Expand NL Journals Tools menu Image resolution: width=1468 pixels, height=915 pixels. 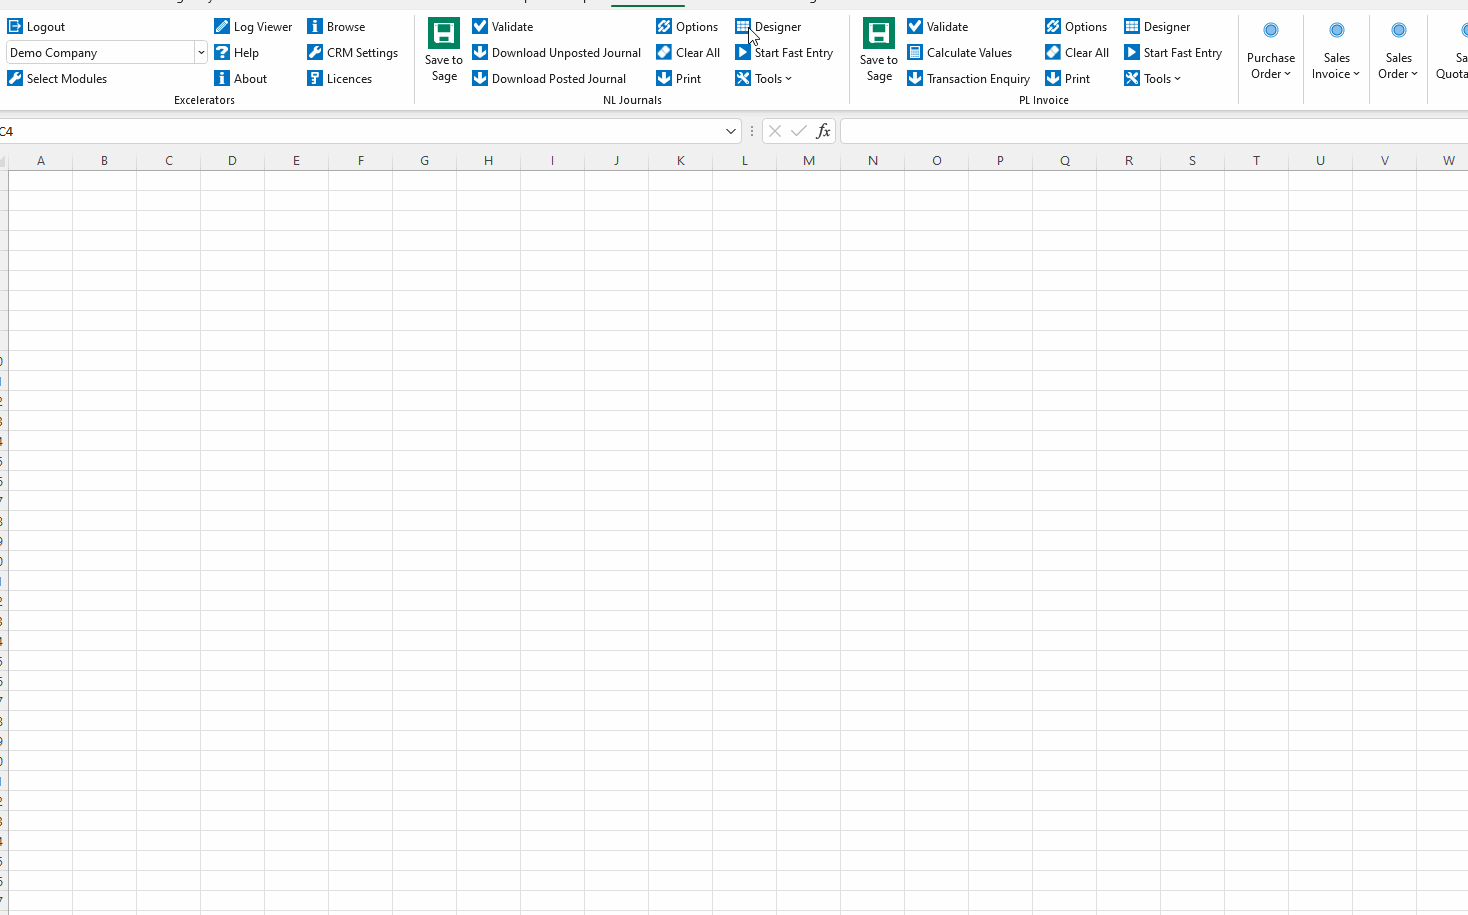[x=764, y=79]
